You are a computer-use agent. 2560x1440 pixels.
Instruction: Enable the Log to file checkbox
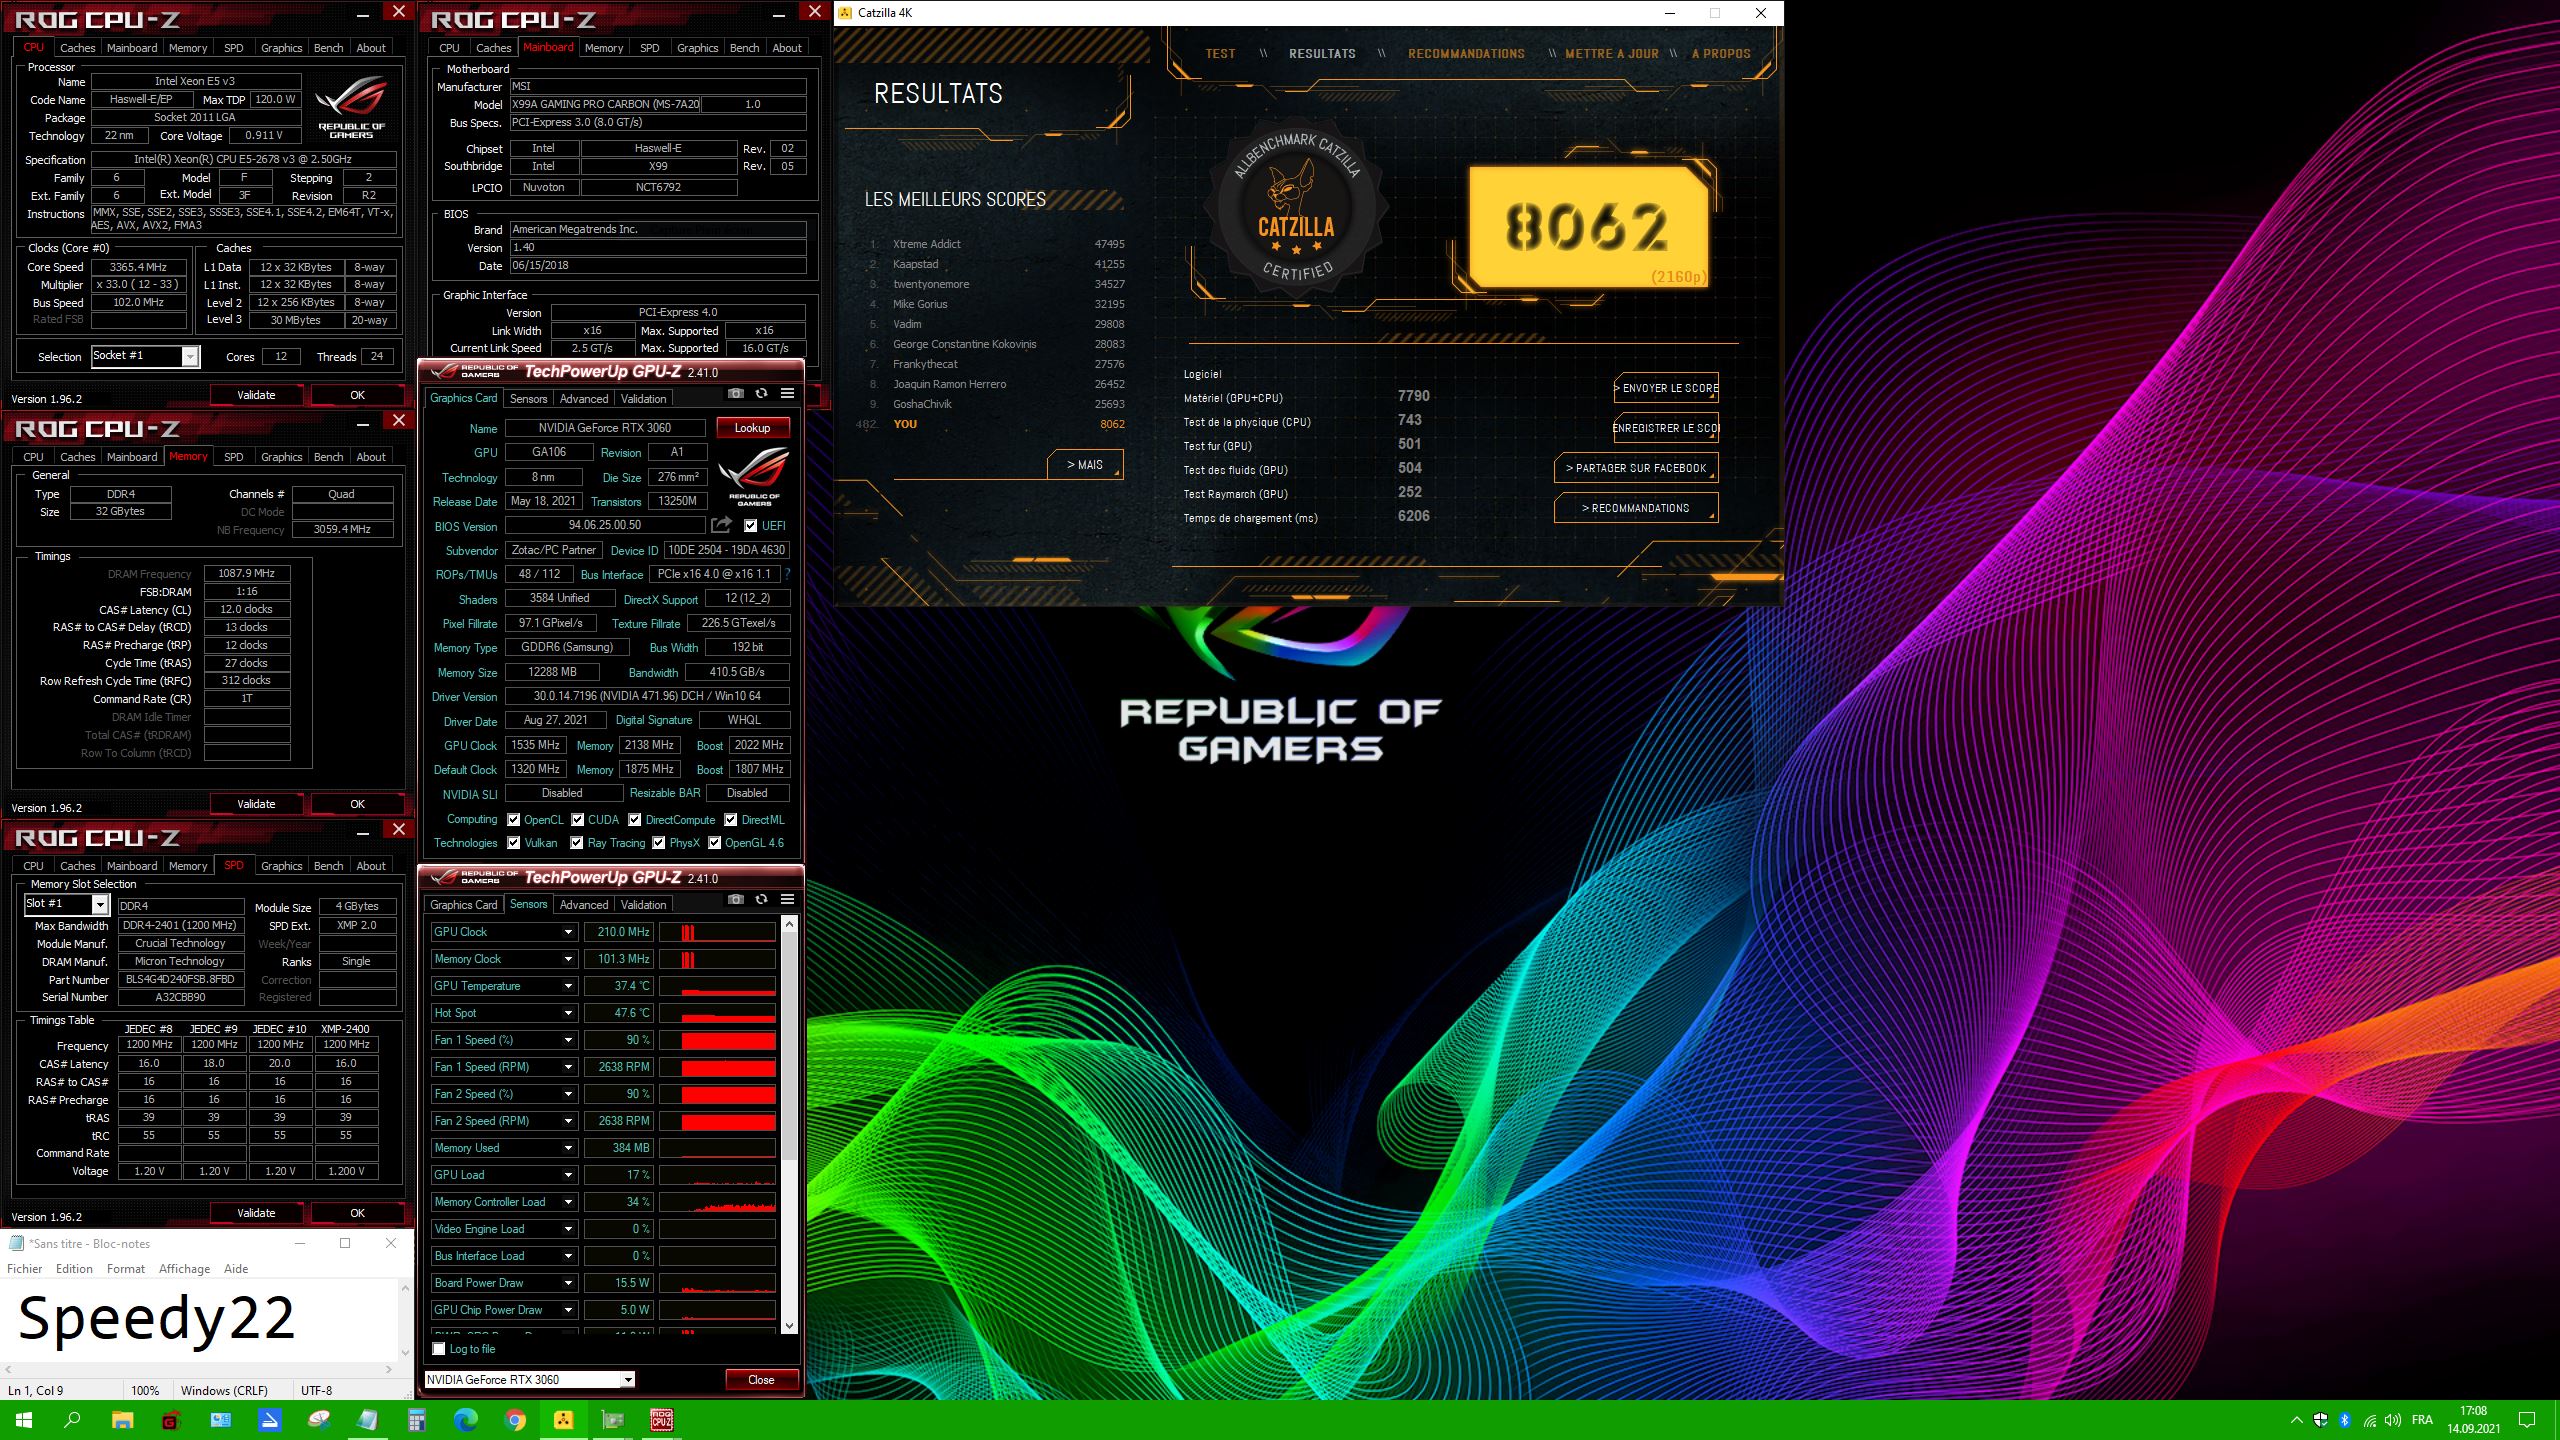tap(439, 1349)
